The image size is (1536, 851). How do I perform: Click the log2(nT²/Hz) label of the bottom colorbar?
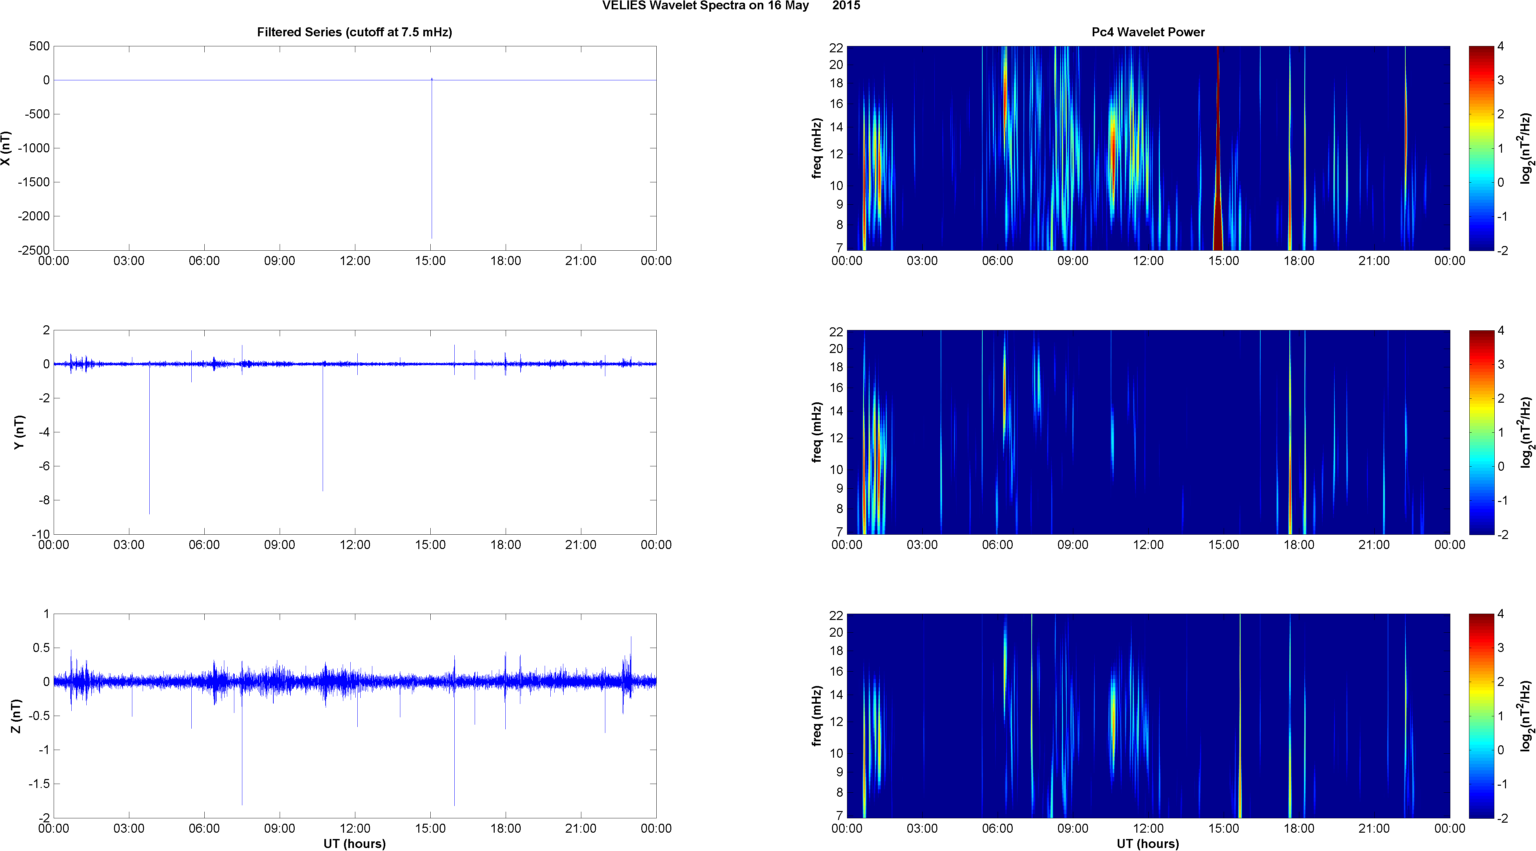tap(1526, 716)
